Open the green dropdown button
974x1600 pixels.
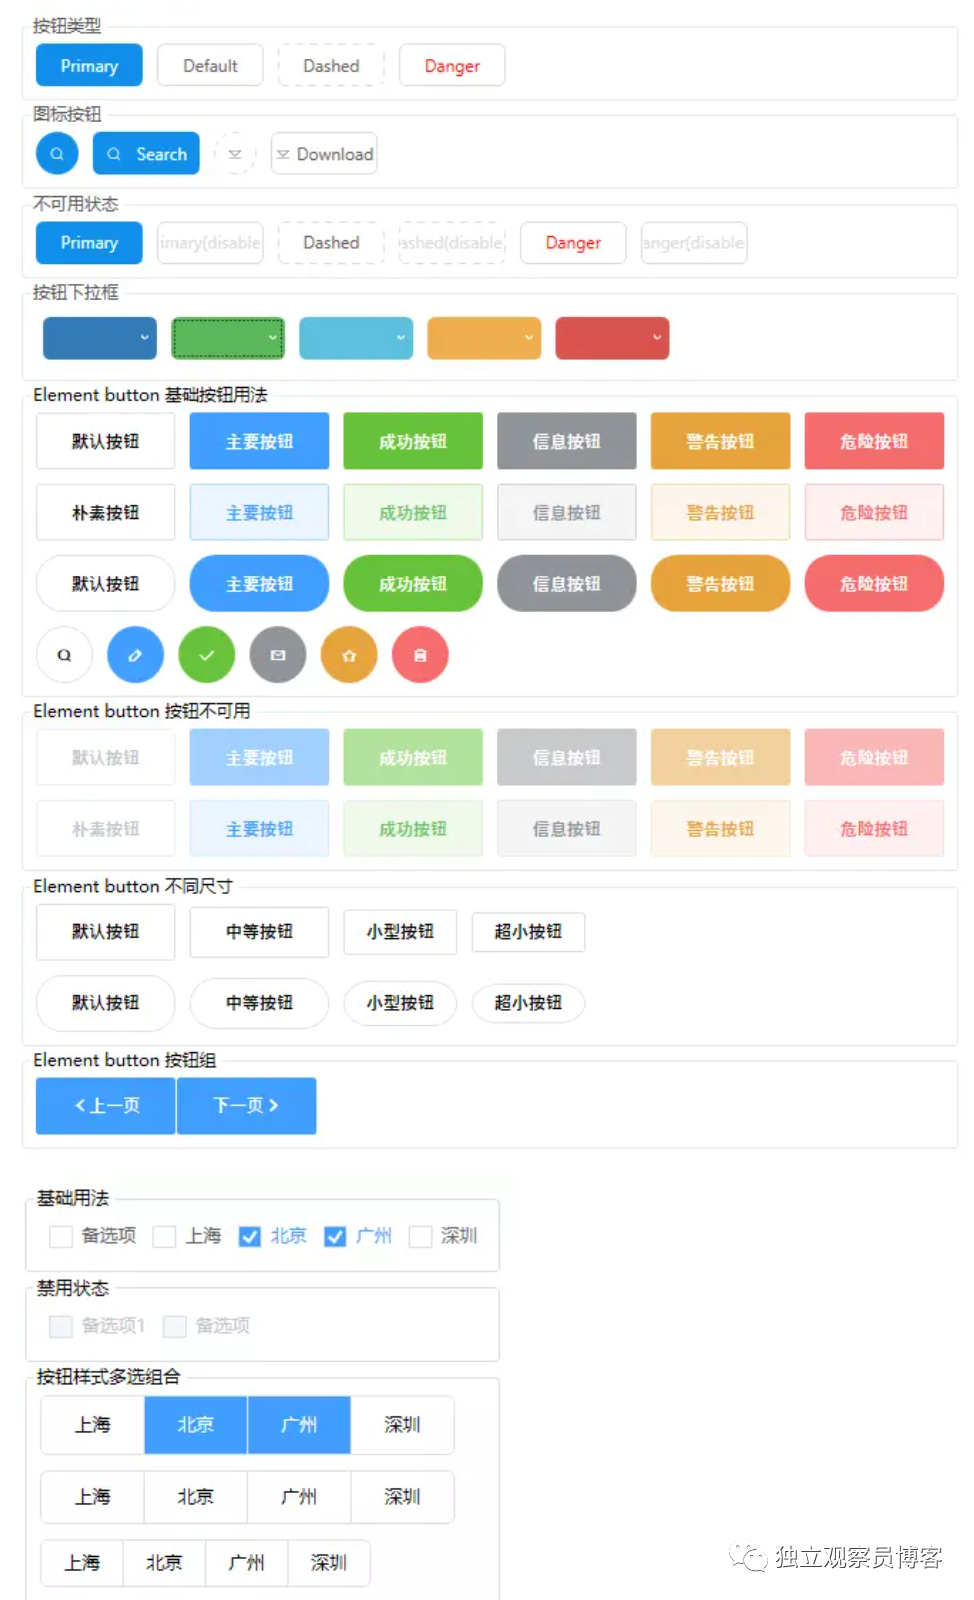[228, 338]
